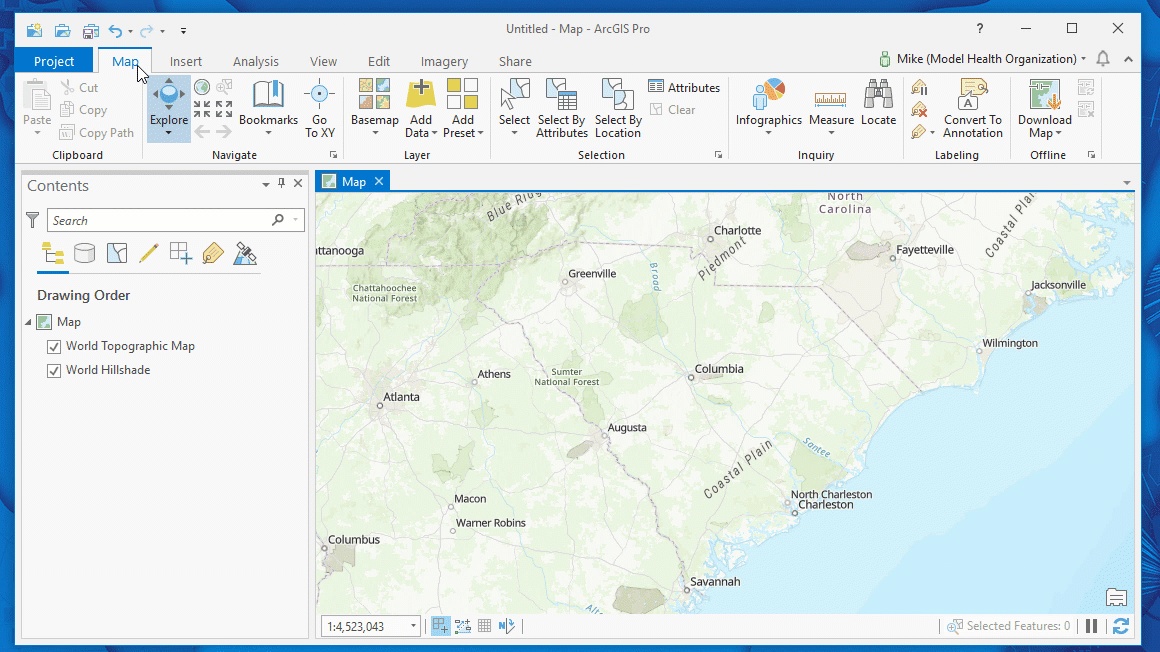The height and width of the screenshot is (652, 1160).
Task: Show List By Labeling tag view
Action: click(x=212, y=254)
